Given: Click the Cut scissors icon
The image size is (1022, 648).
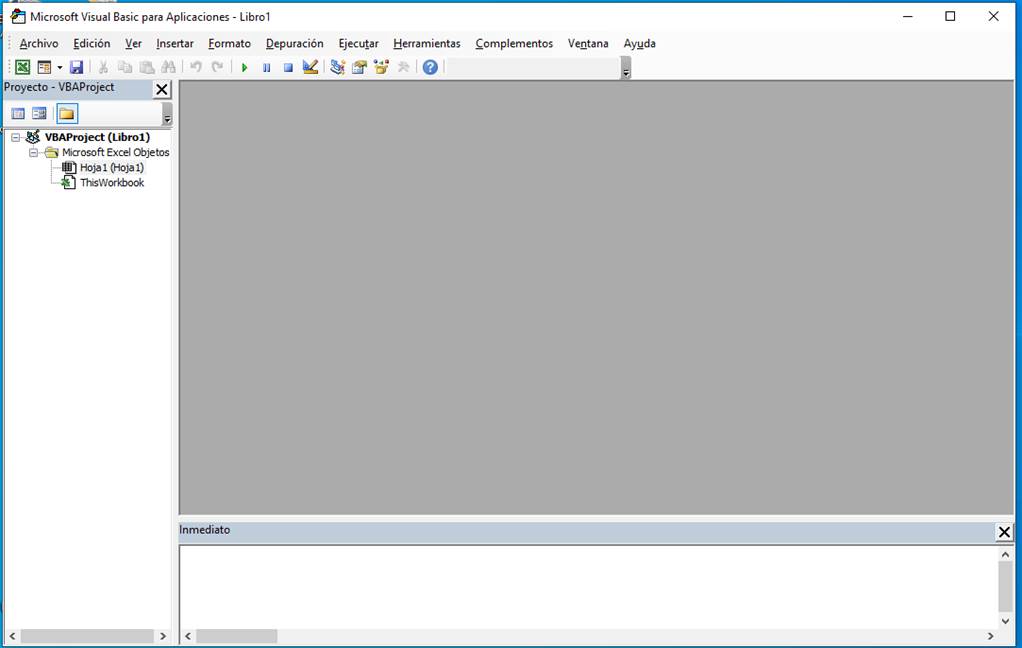Looking at the screenshot, I should point(103,67).
